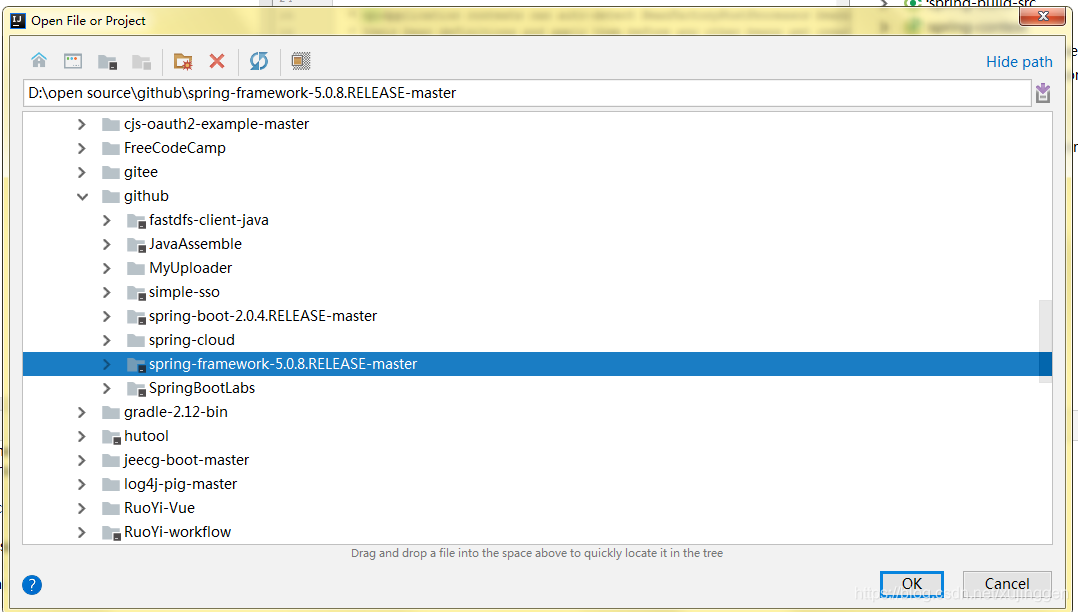This screenshot has width=1078, height=612.
Task: Expand the FreeCodeCamp folder
Action: click(82, 149)
